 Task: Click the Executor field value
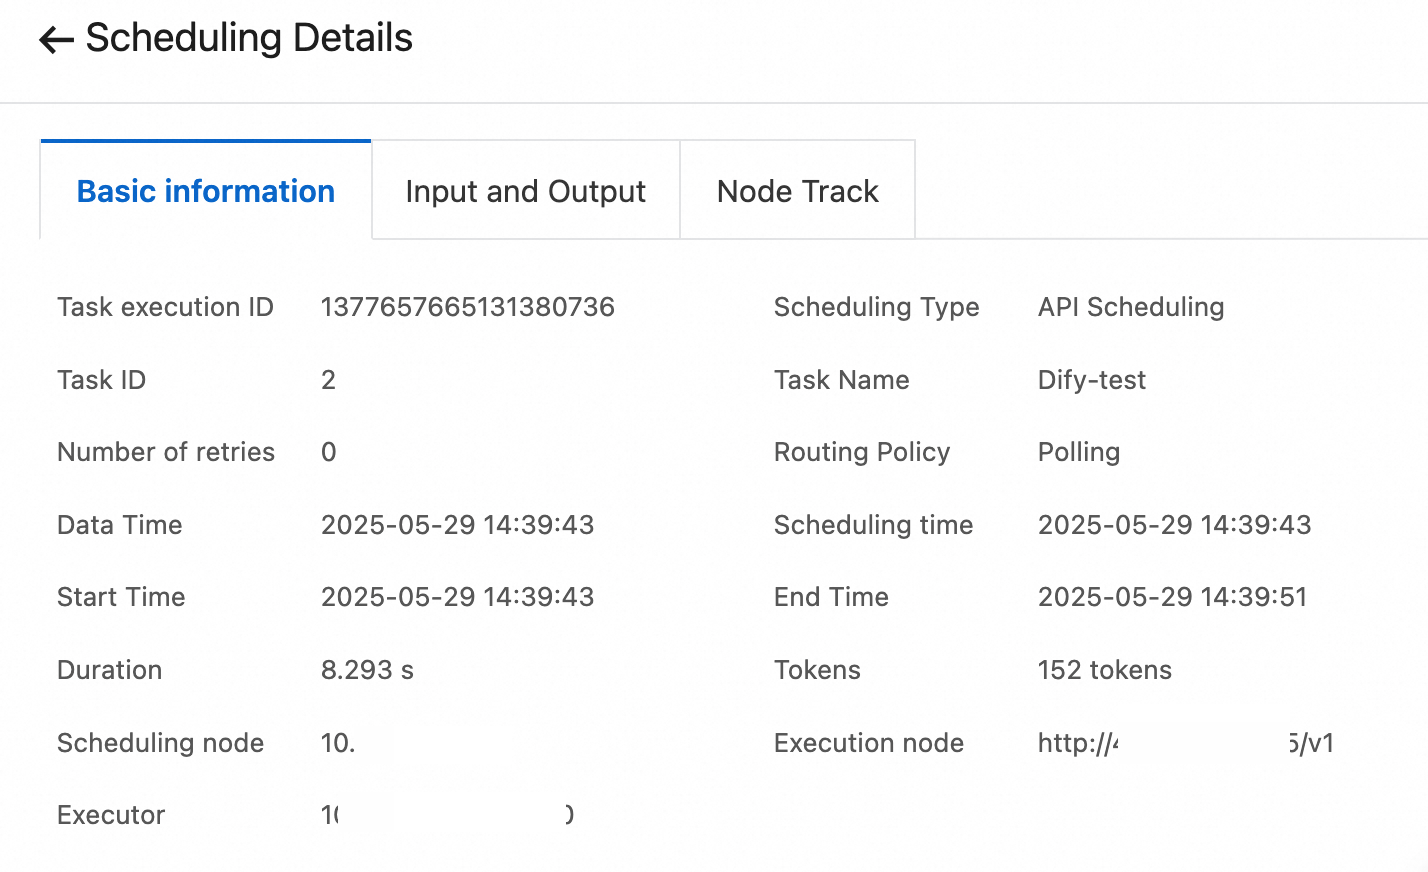[x=446, y=815]
